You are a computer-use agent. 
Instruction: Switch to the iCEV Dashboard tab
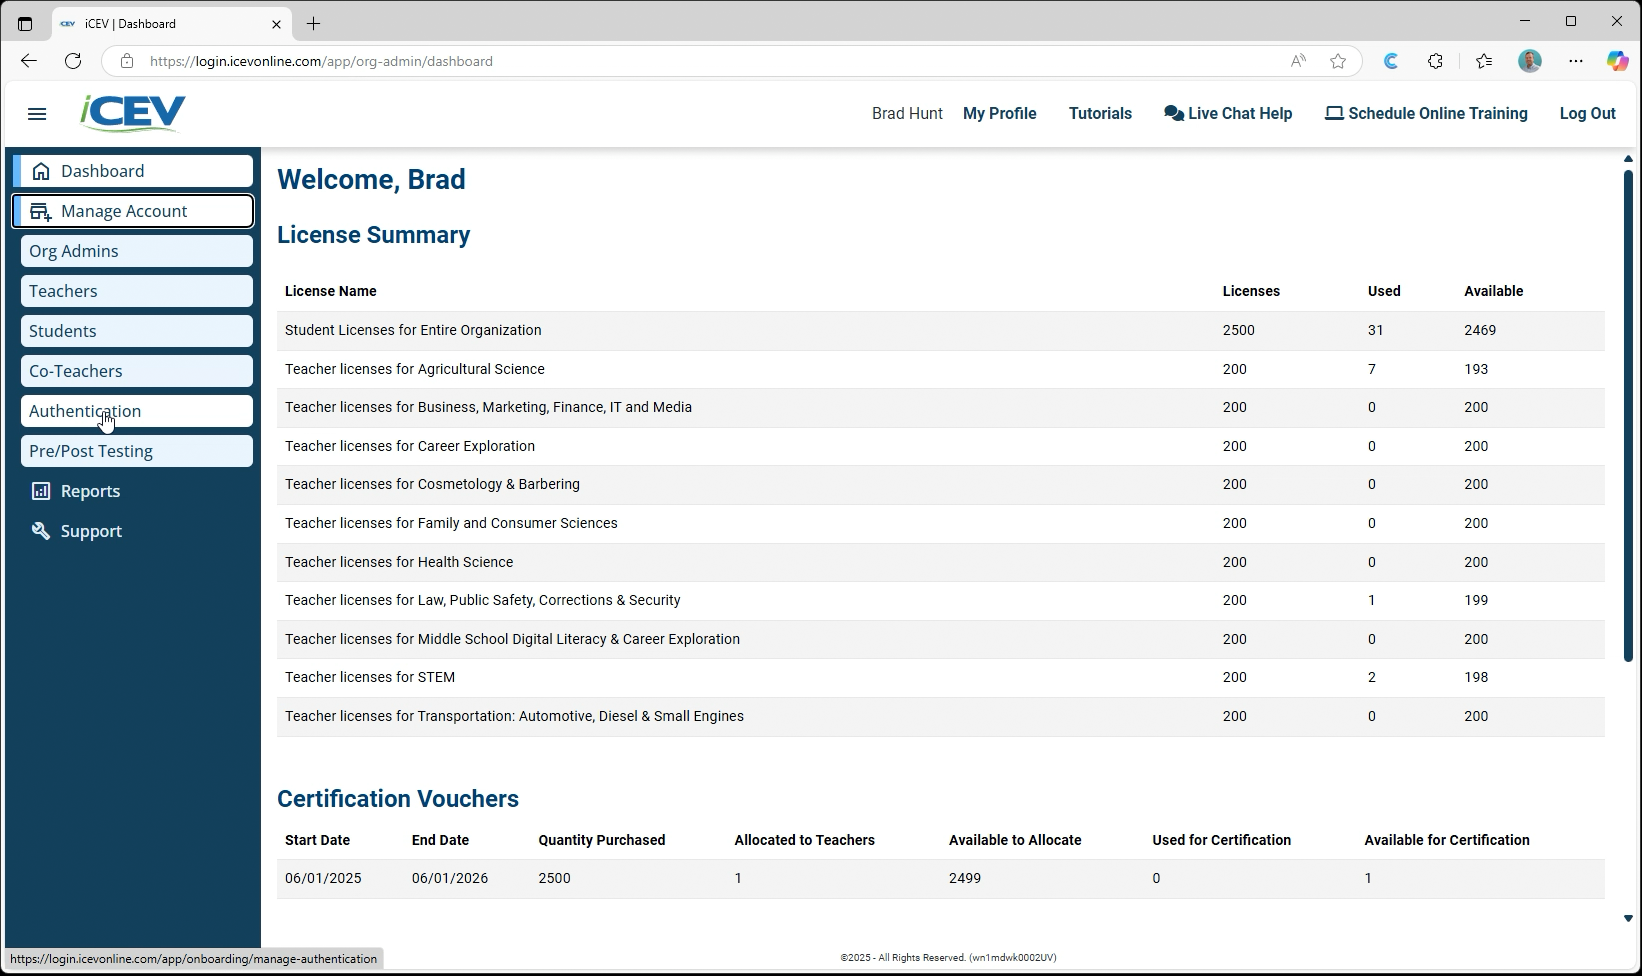[160, 23]
